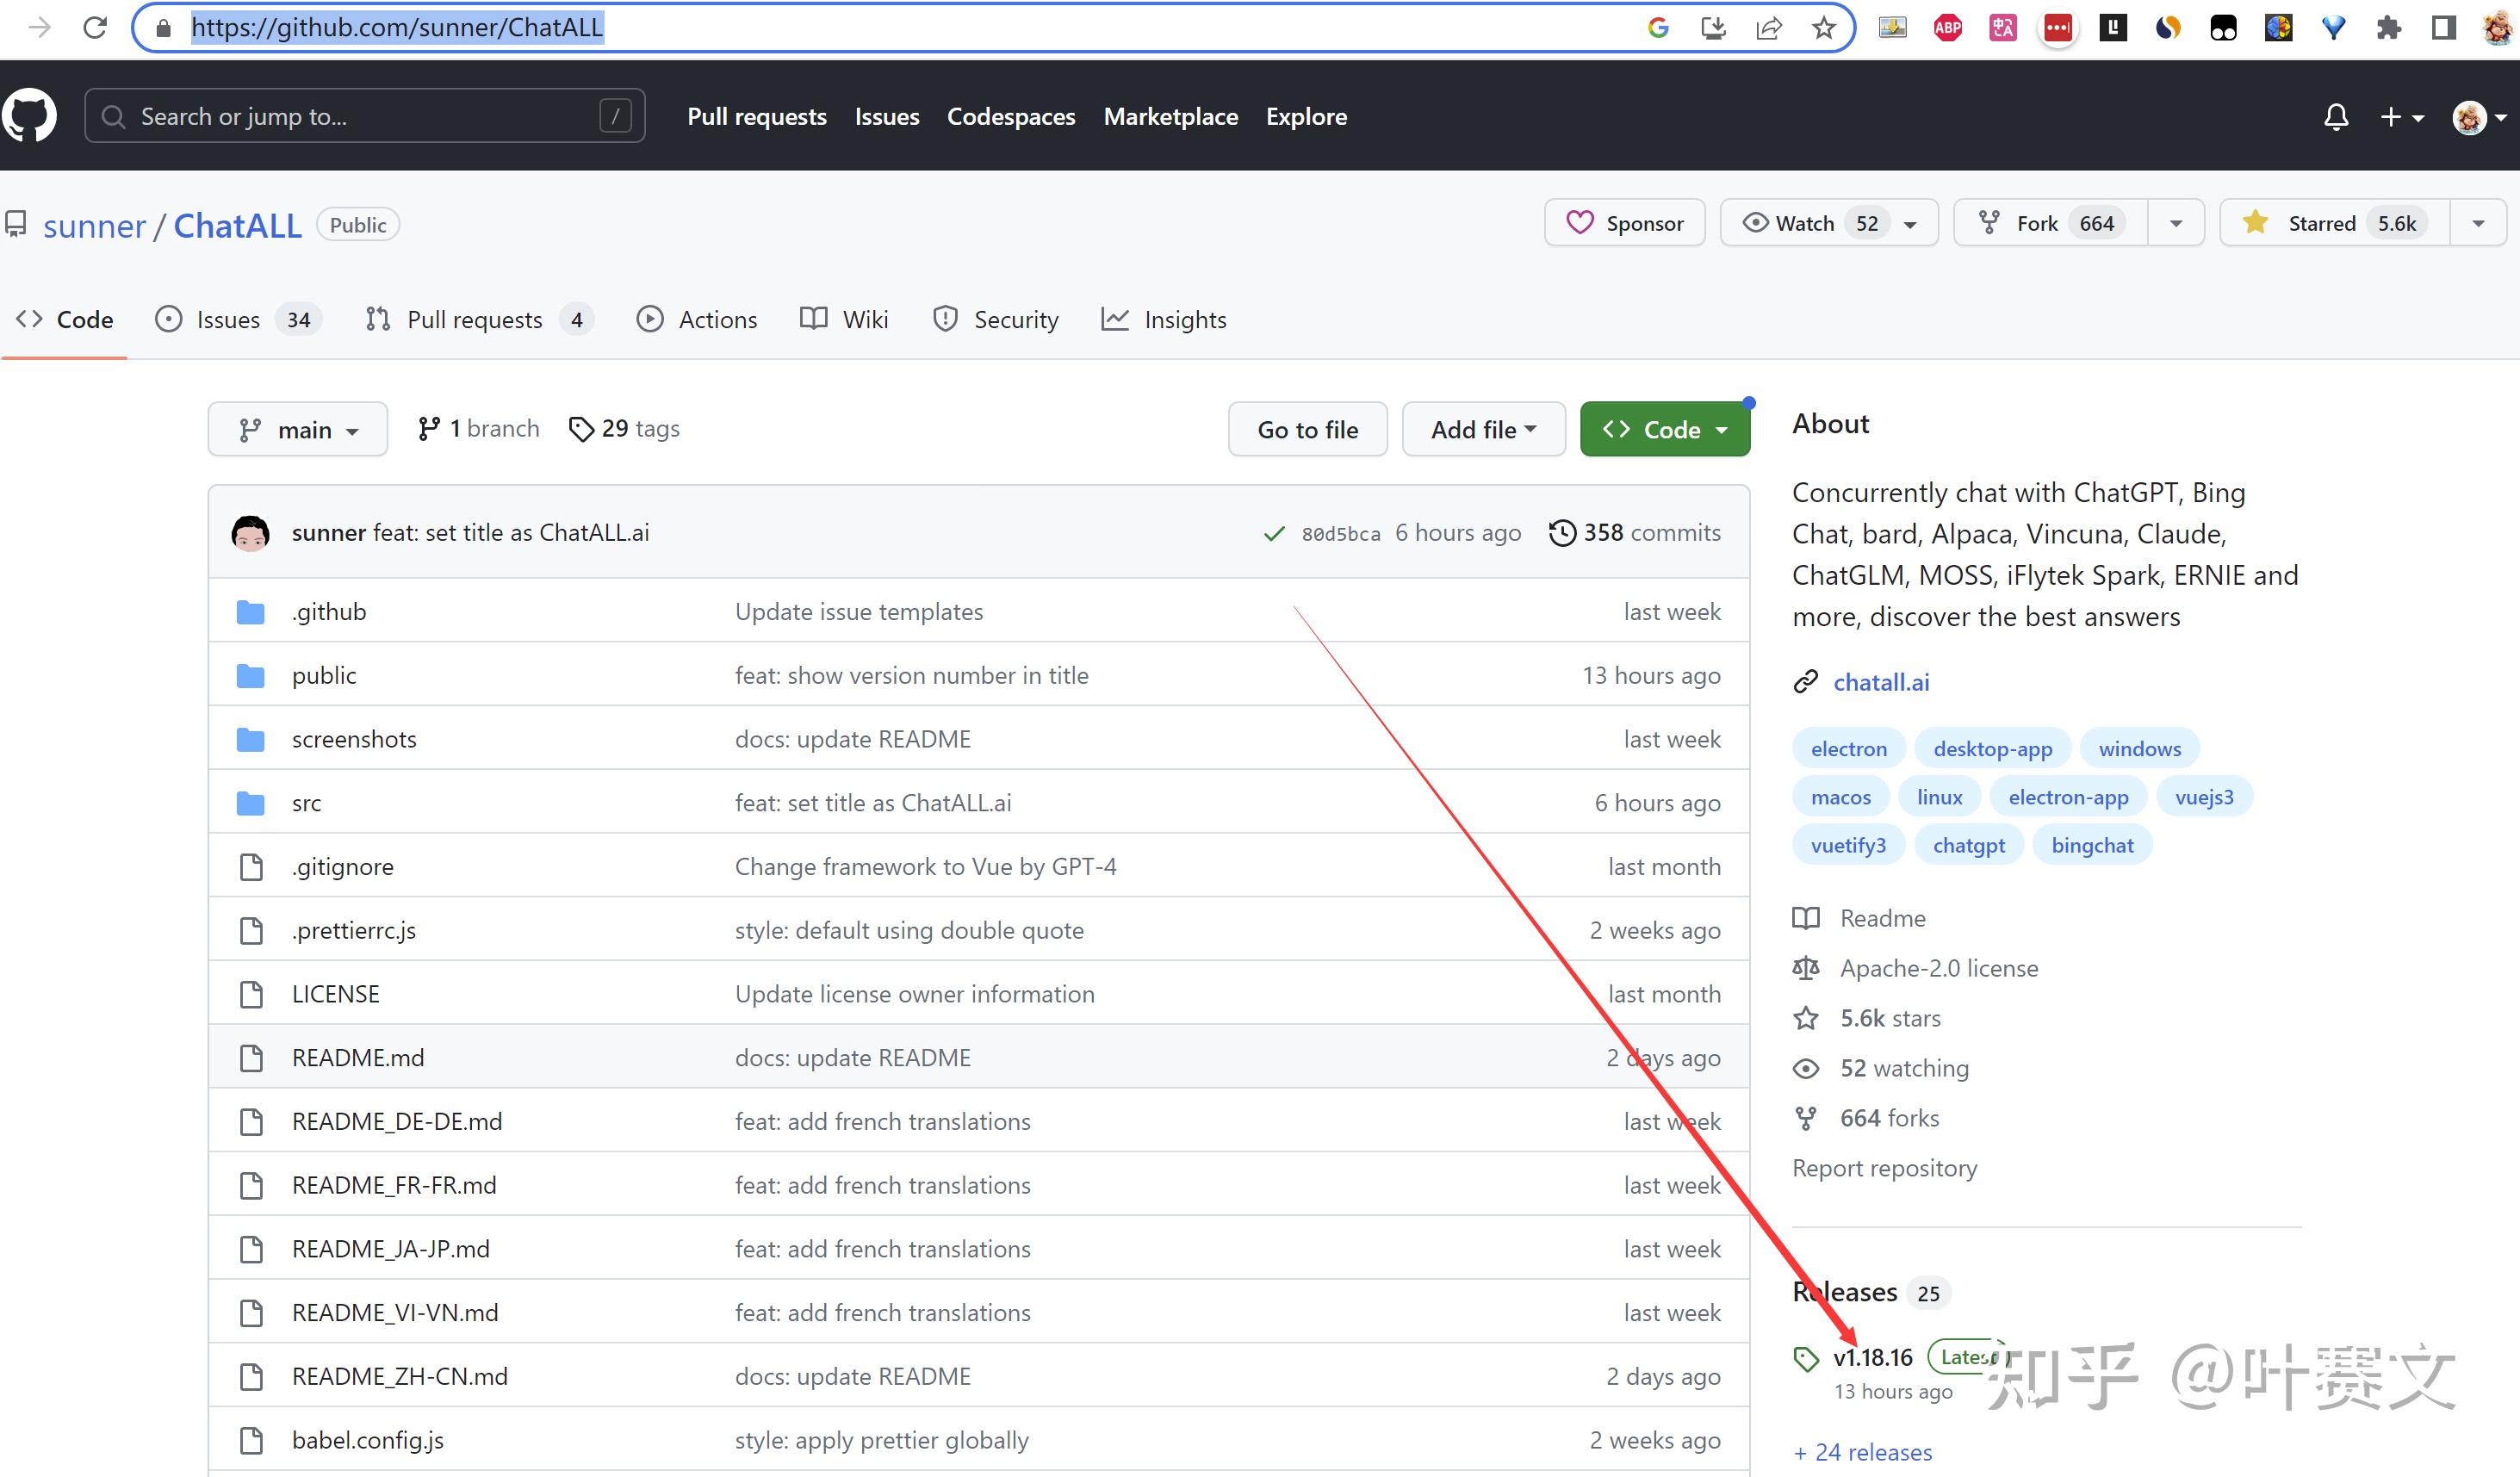This screenshot has height=1477, width=2520.
Task: Click sunner's avatar in latest commit row
Action: coord(250,532)
